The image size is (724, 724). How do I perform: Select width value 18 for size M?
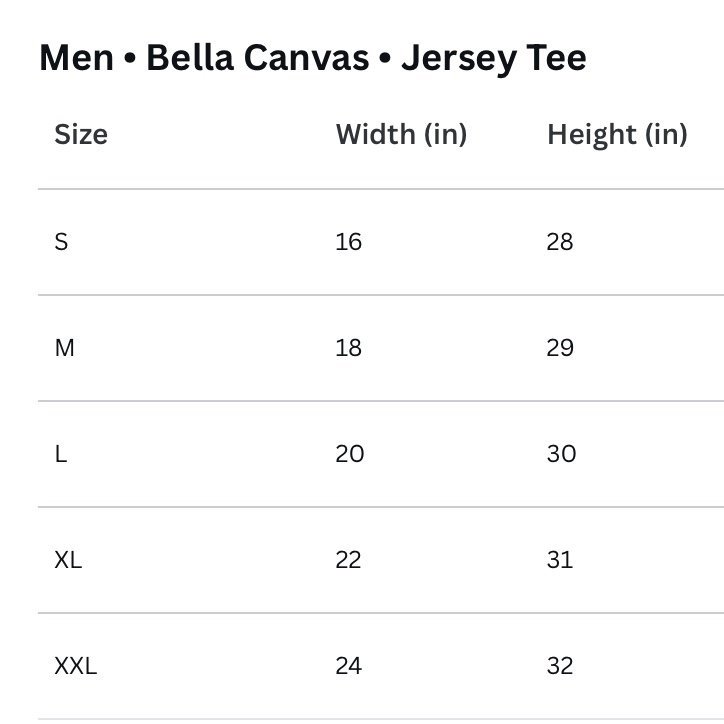click(349, 348)
